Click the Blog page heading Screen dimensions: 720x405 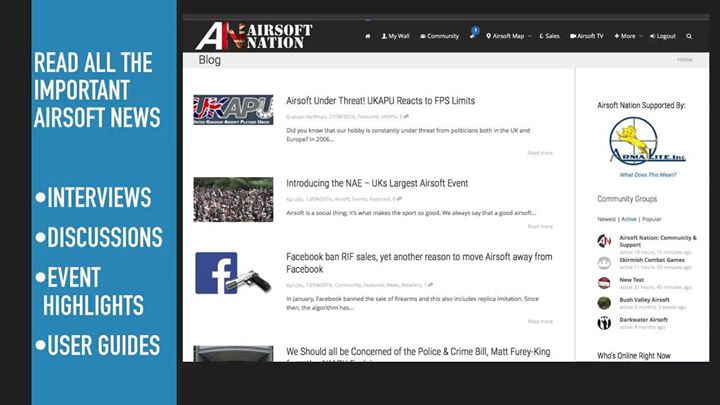click(209, 60)
